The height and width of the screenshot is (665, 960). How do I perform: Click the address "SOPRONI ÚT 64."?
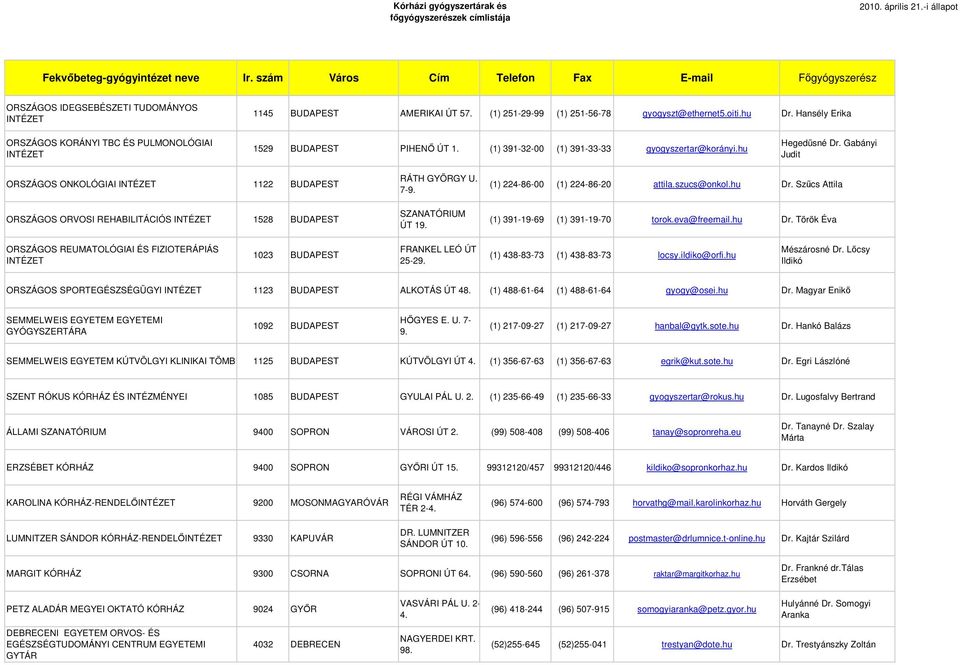click(x=435, y=574)
